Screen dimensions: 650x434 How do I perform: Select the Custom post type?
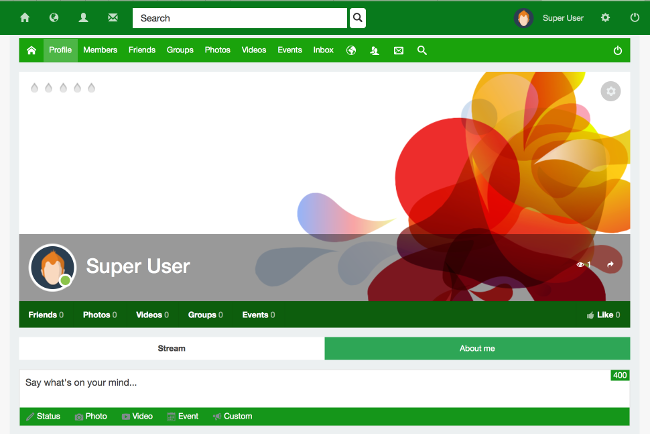click(233, 416)
